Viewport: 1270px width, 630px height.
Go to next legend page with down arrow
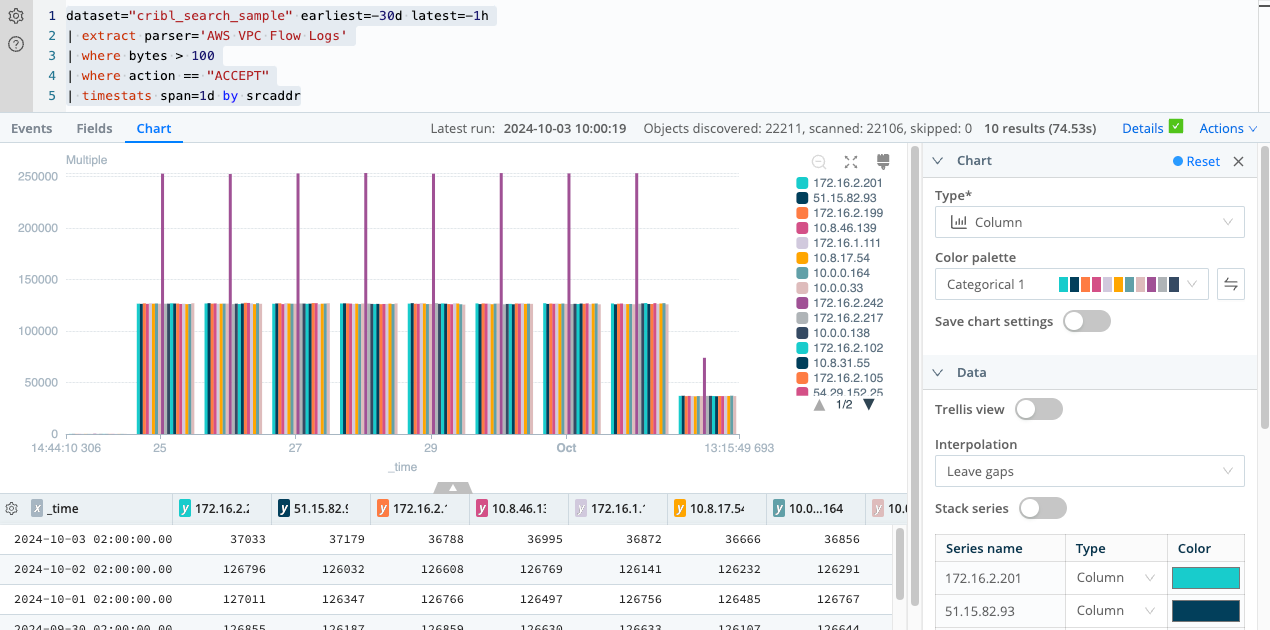866,405
